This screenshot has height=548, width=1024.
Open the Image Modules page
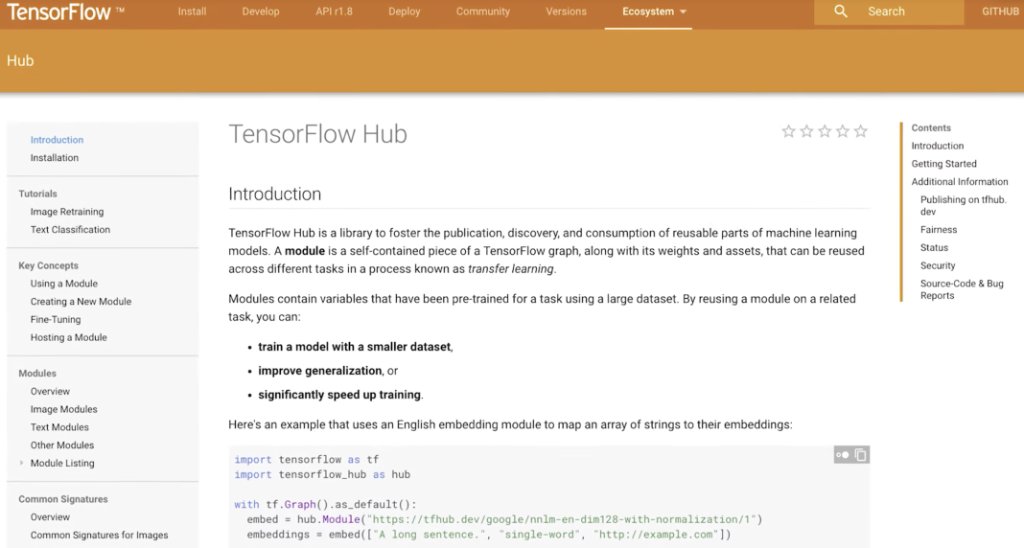click(x=63, y=409)
